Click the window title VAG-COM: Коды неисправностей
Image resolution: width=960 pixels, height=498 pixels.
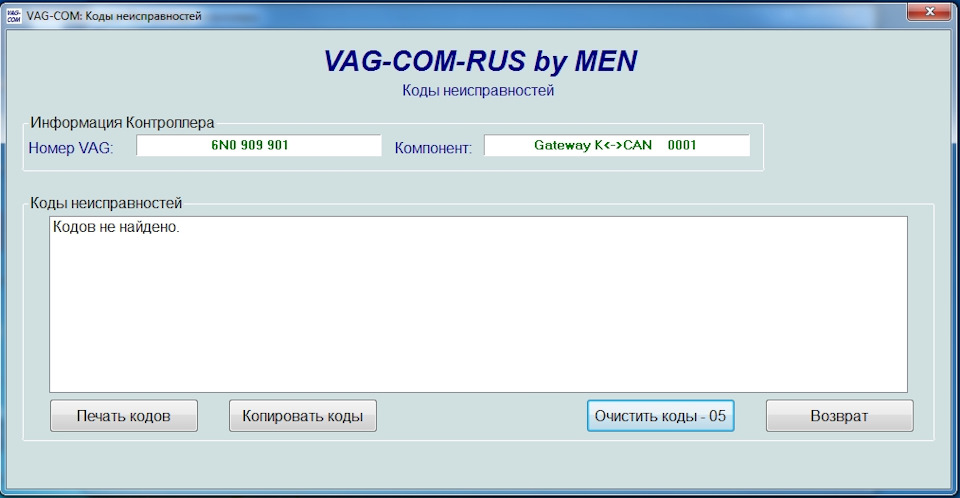[114, 16]
